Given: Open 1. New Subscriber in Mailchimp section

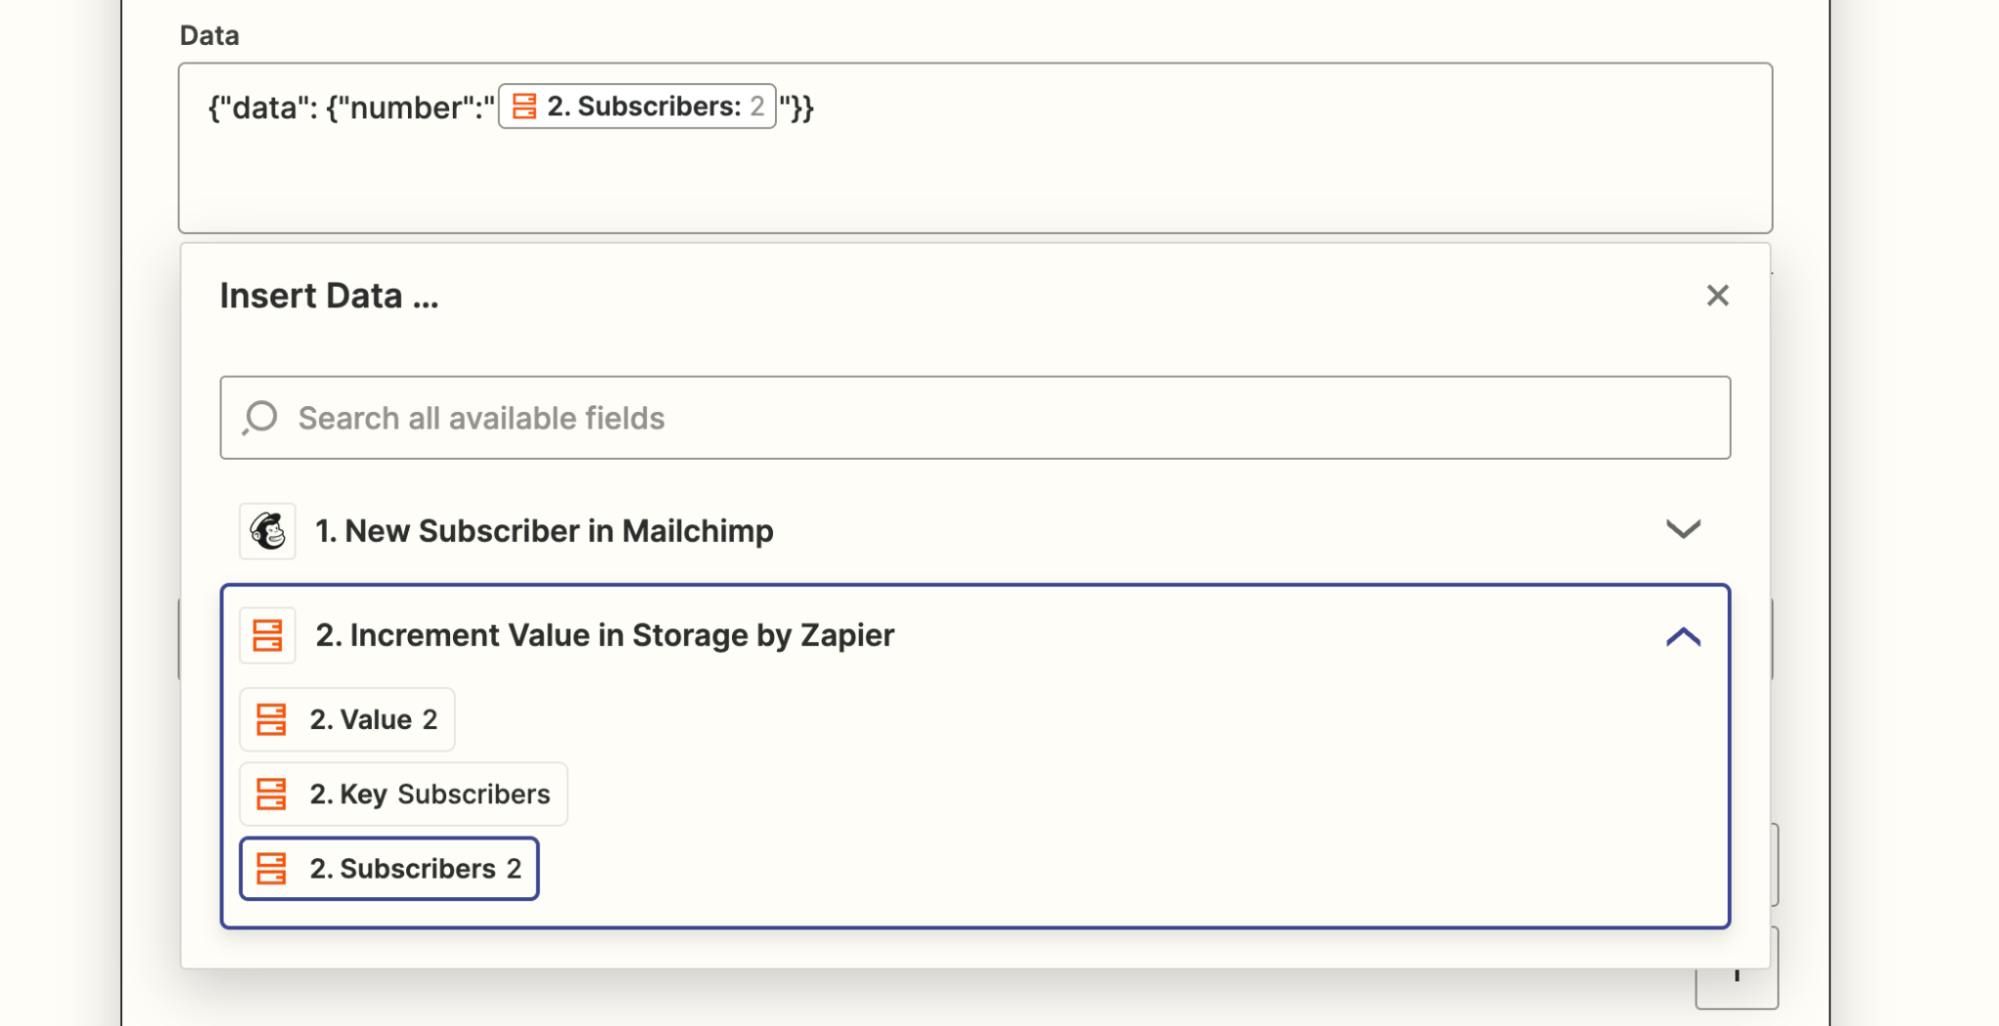Looking at the screenshot, I should [975, 531].
